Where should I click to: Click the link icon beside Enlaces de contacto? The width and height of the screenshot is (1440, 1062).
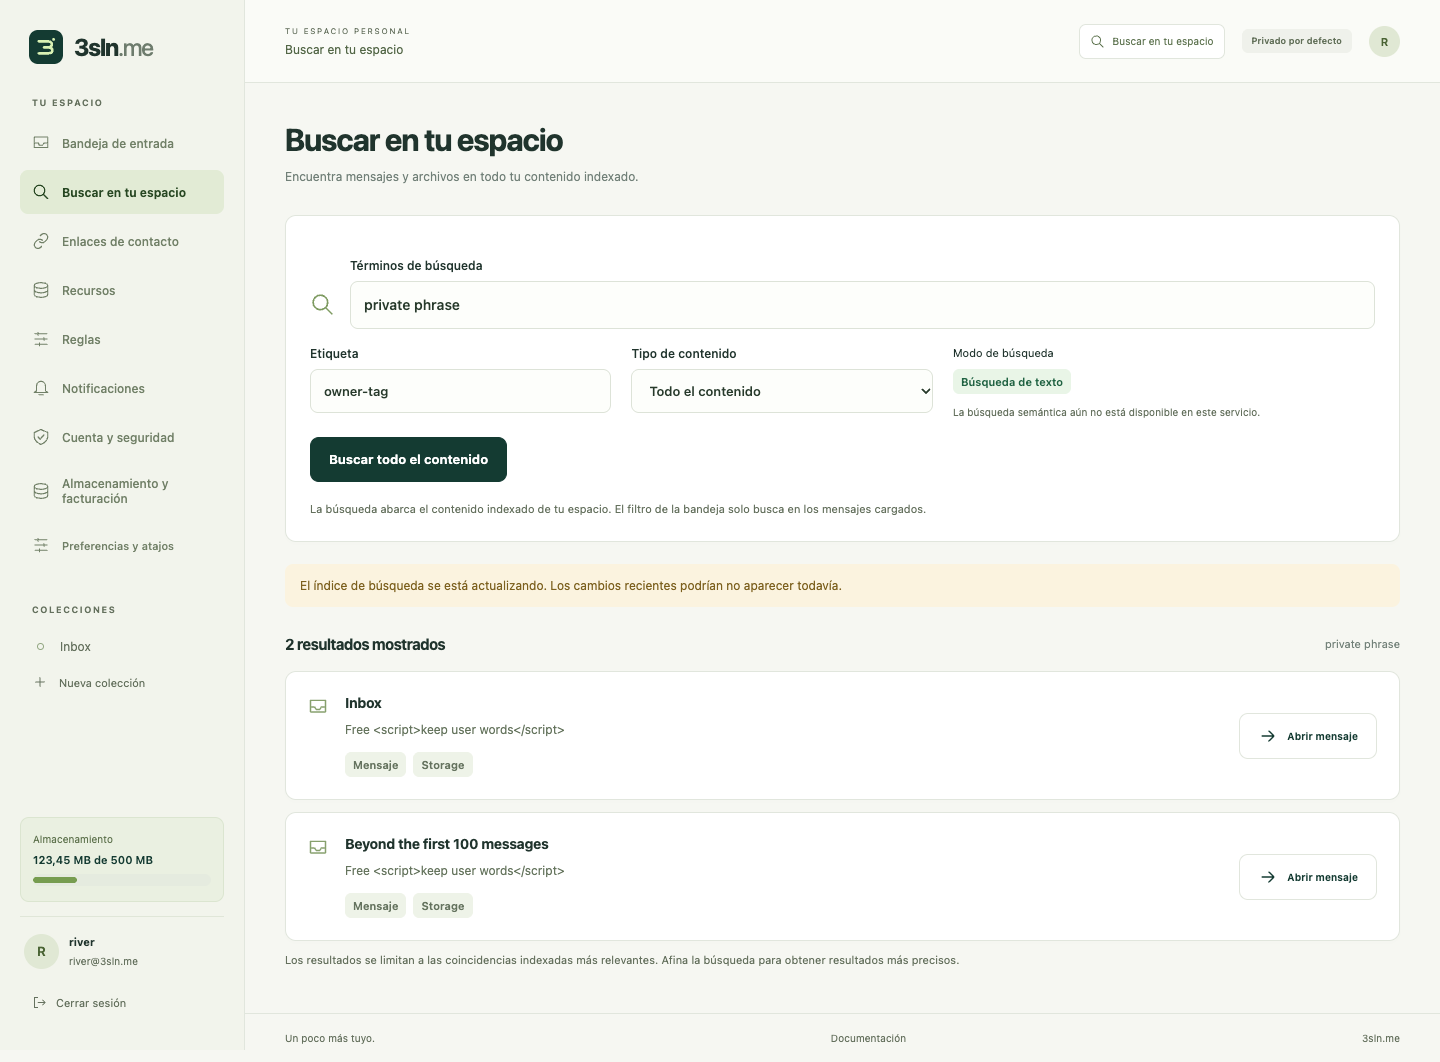pyautogui.click(x=41, y=241)
